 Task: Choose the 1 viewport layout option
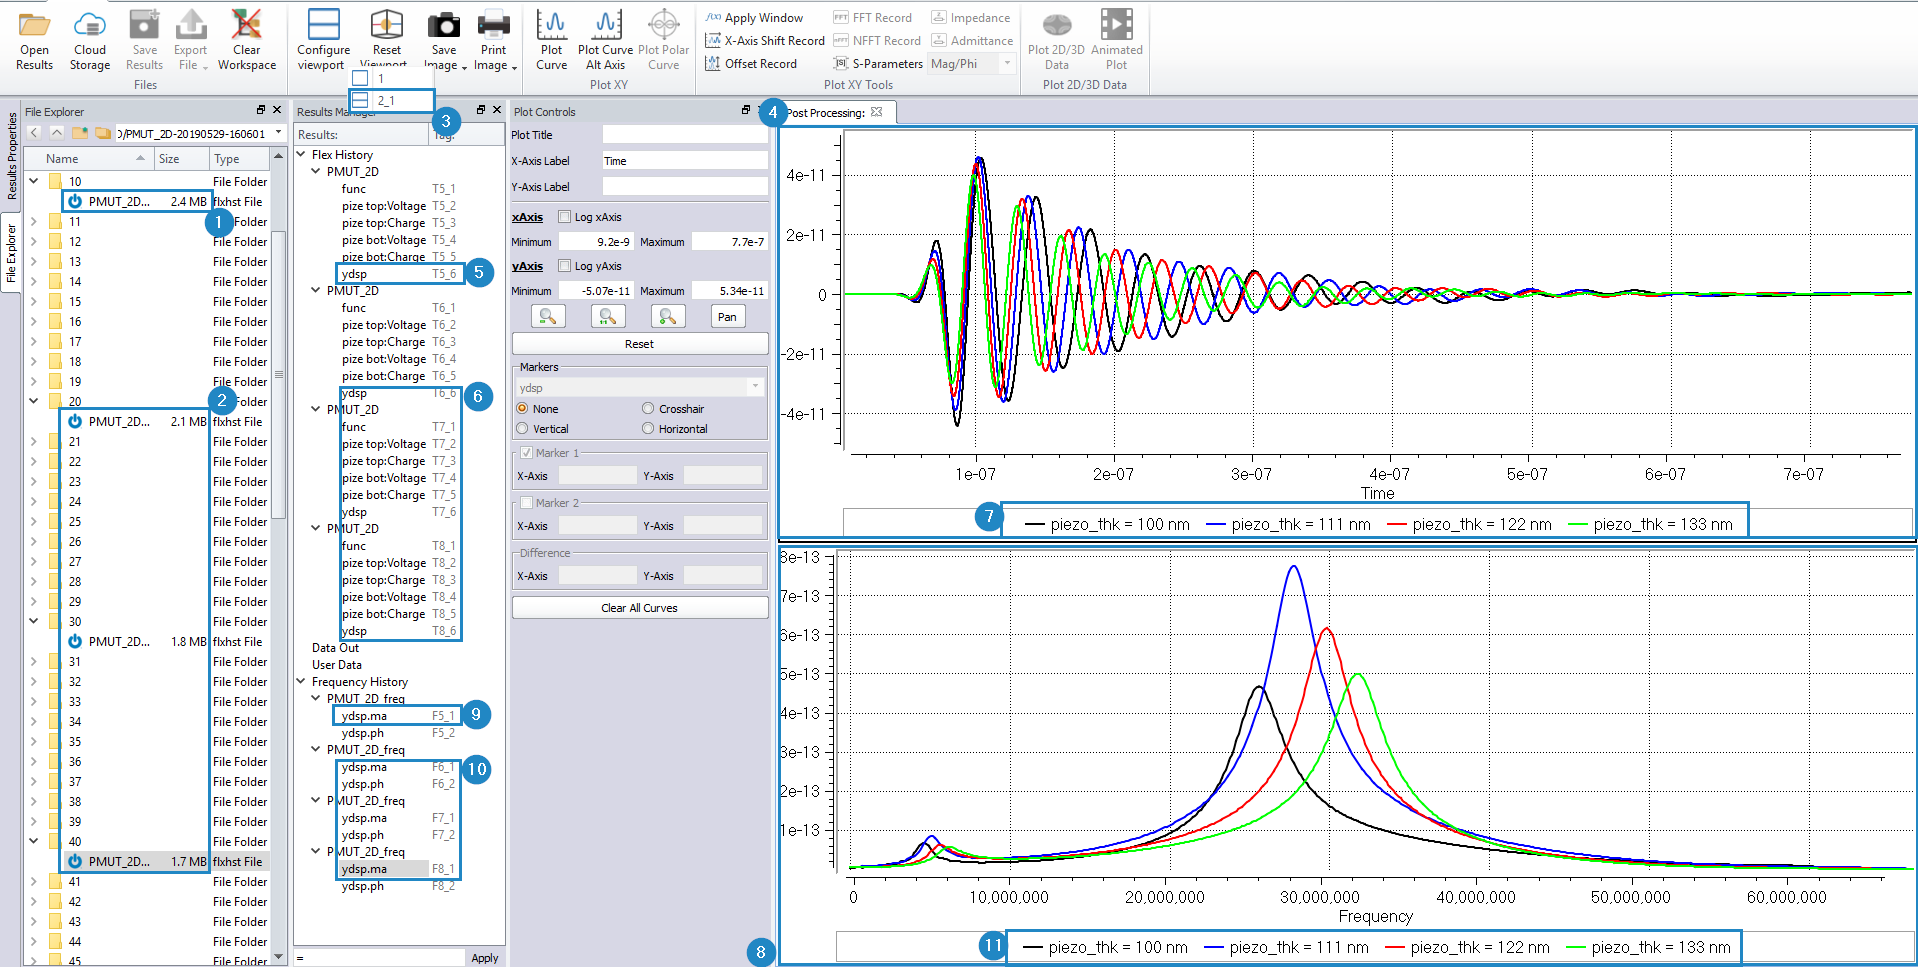tap(391, 79)
